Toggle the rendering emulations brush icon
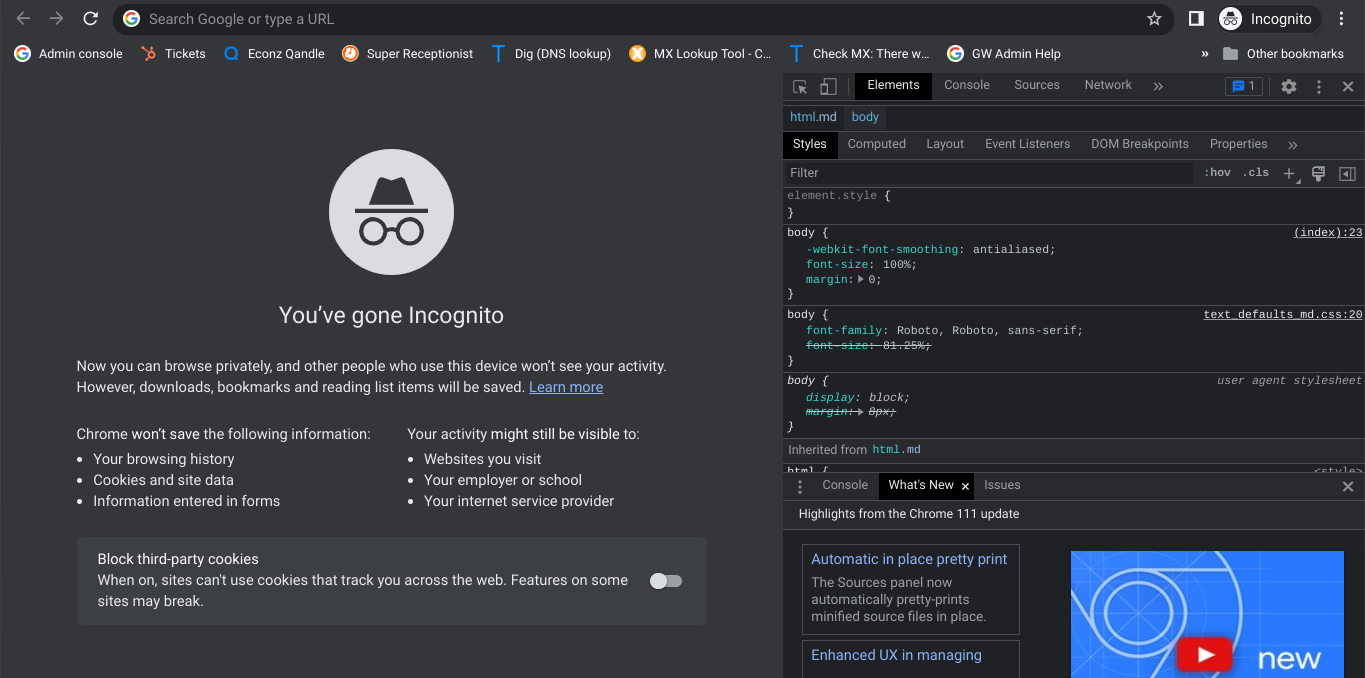Image resolution: width=1365 pixels, height=678 pixels. click(1318, 174)
